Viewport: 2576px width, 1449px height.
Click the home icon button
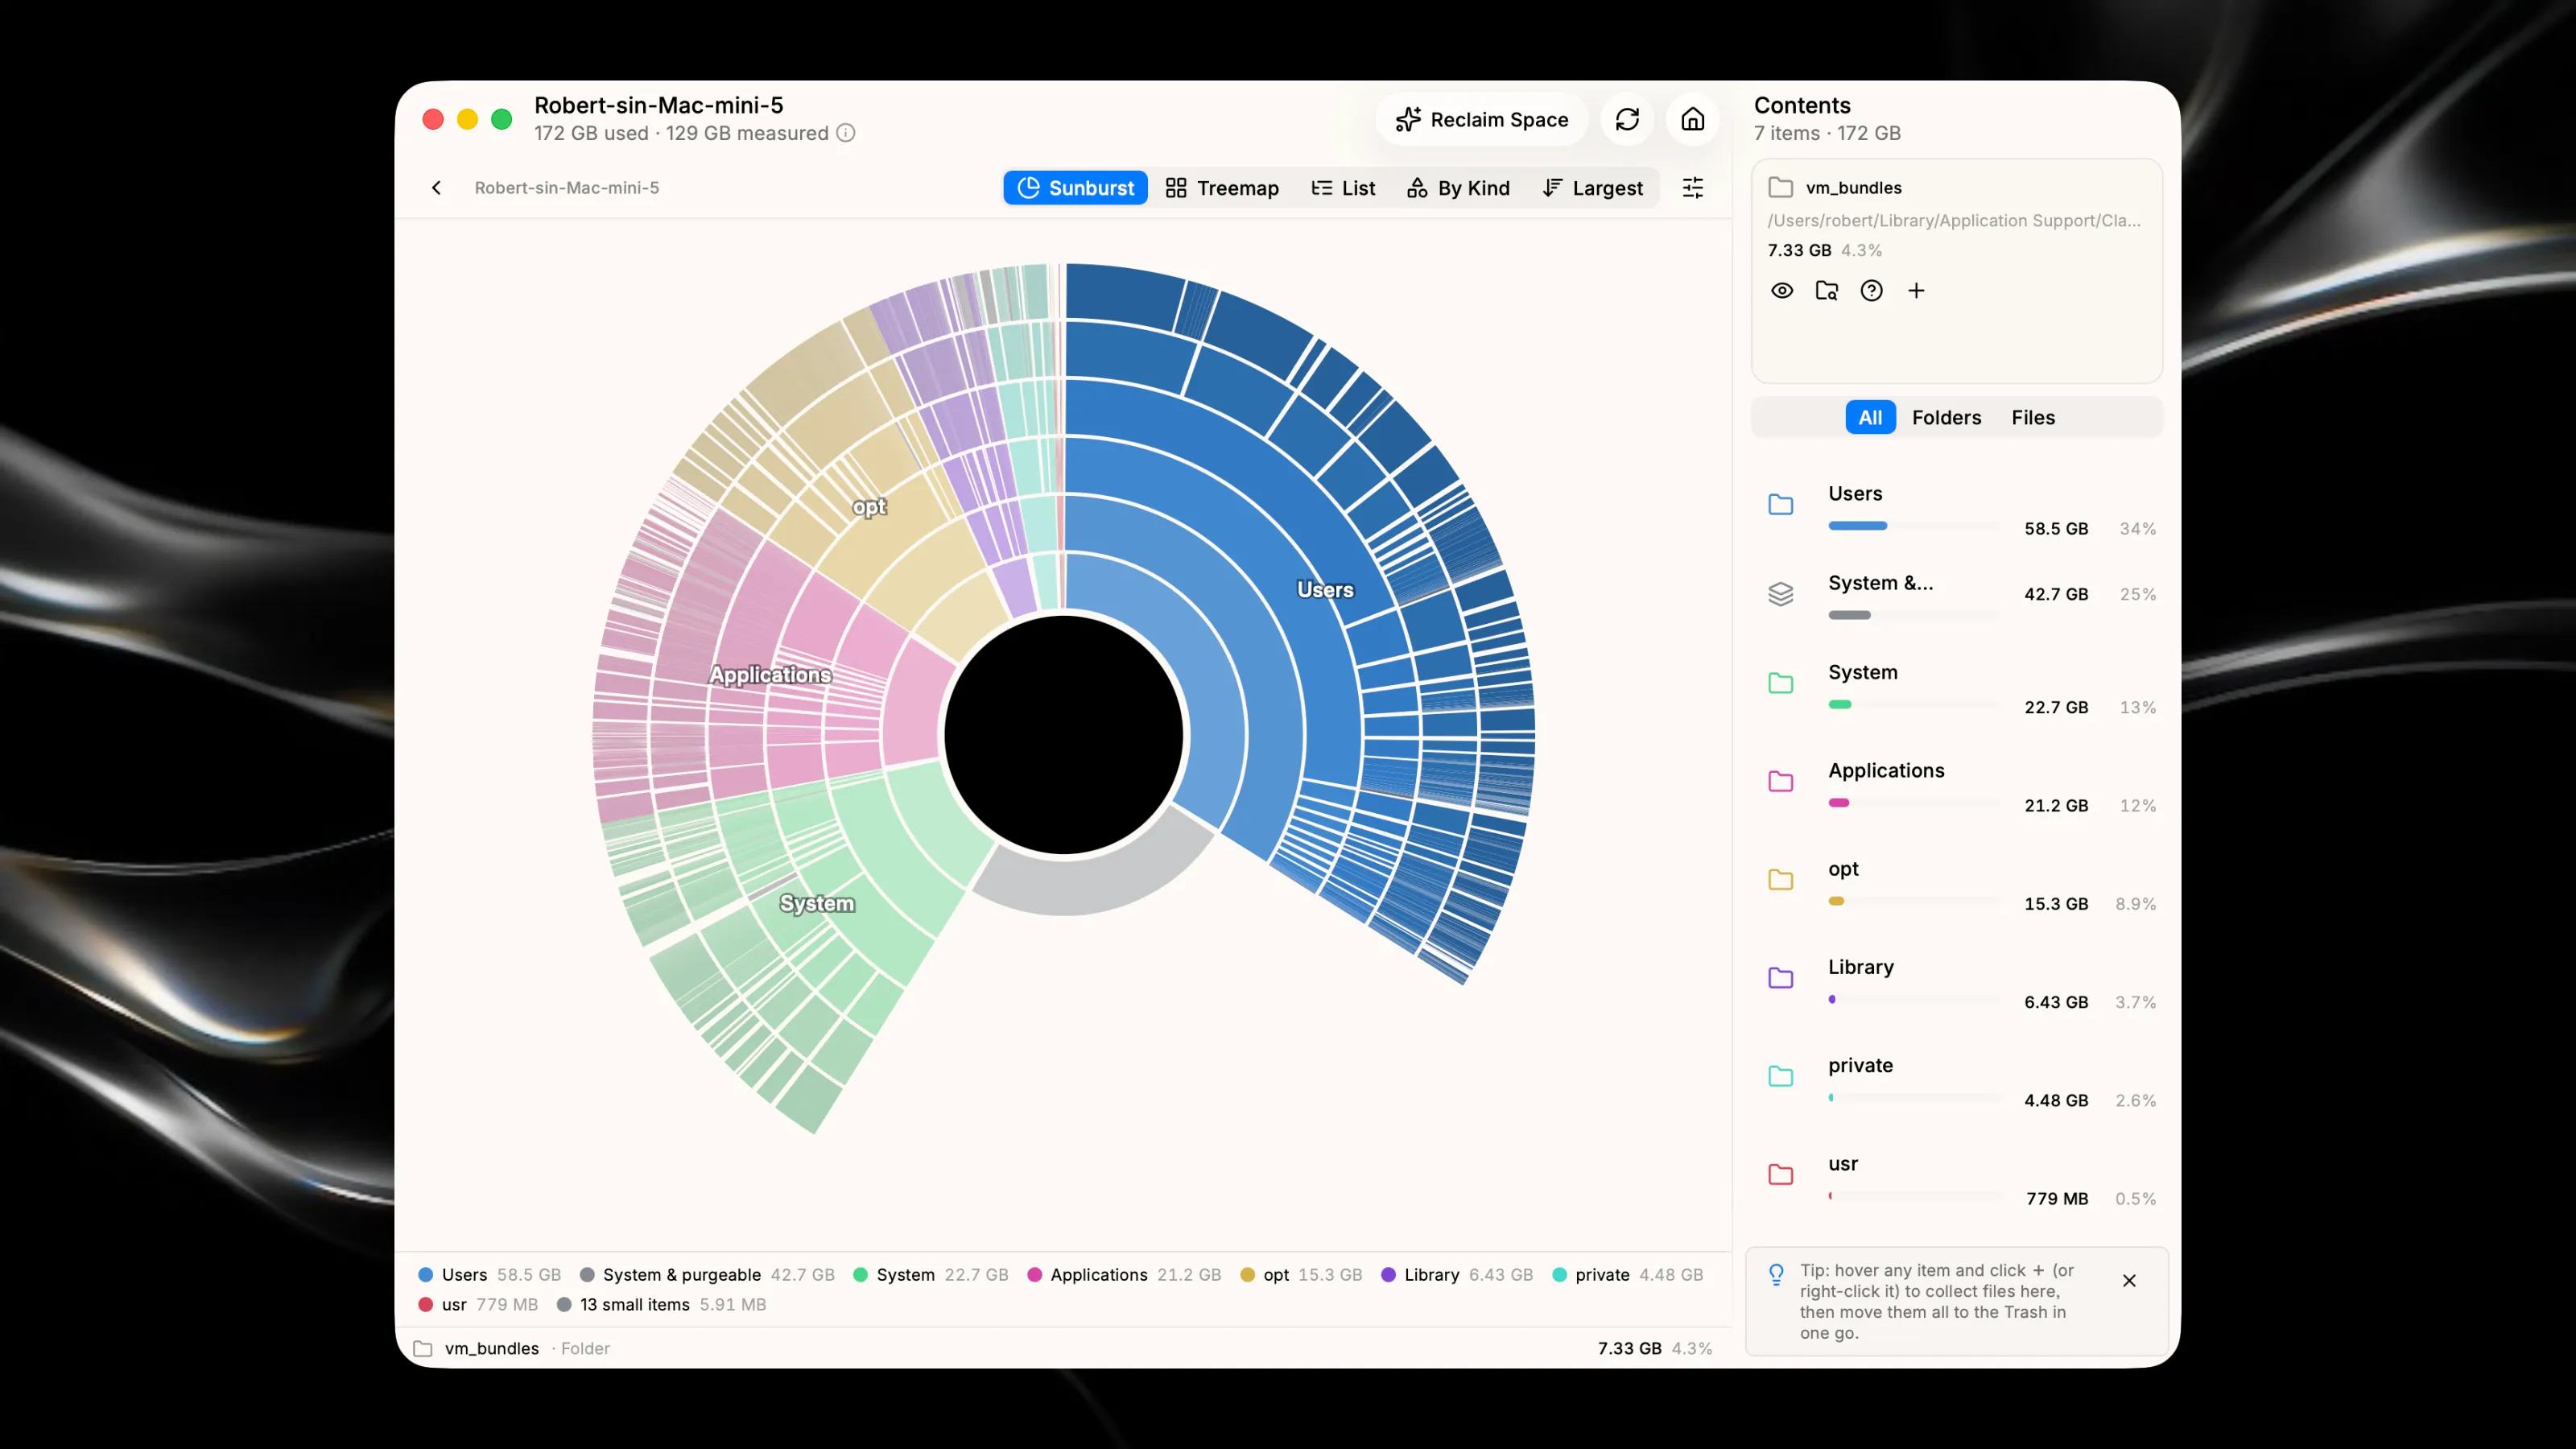[x=1692, y=120]
